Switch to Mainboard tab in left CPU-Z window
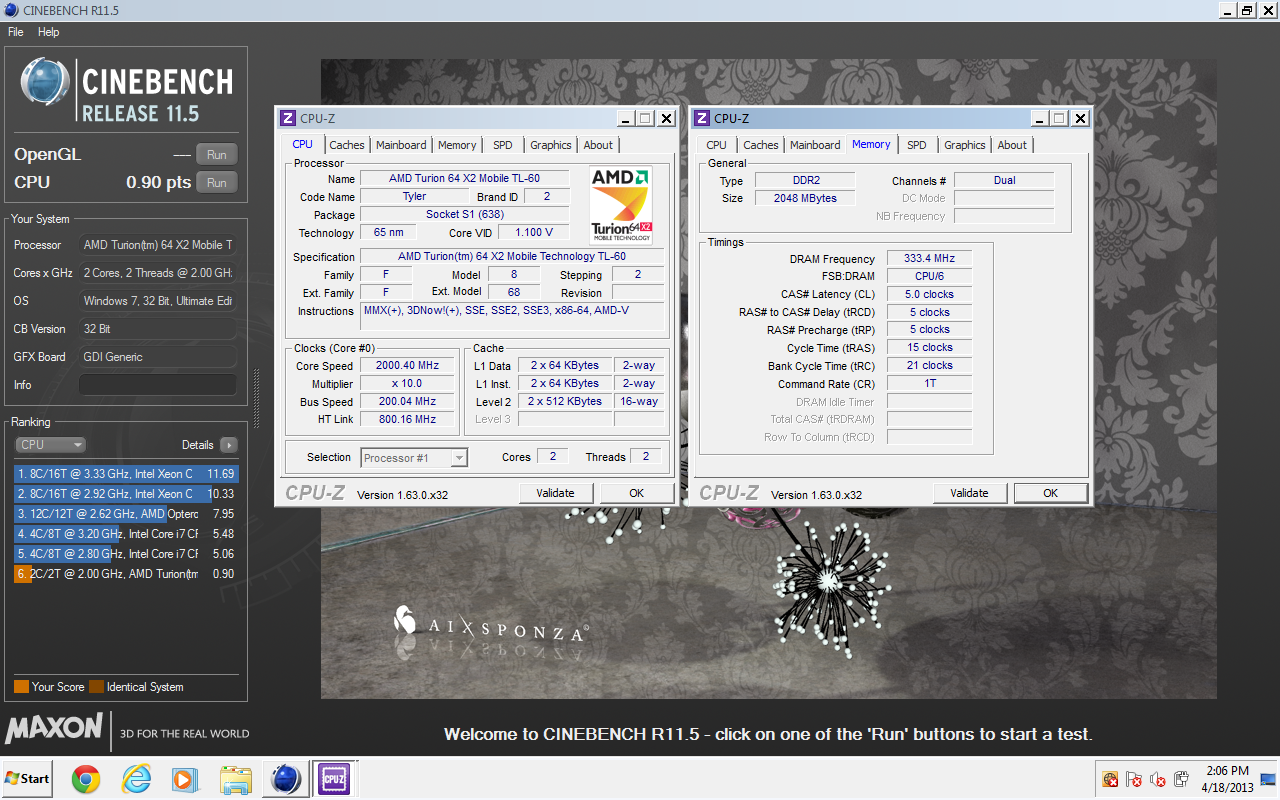Viewport: 1280px width, 800px height. (x=401, y=145)
